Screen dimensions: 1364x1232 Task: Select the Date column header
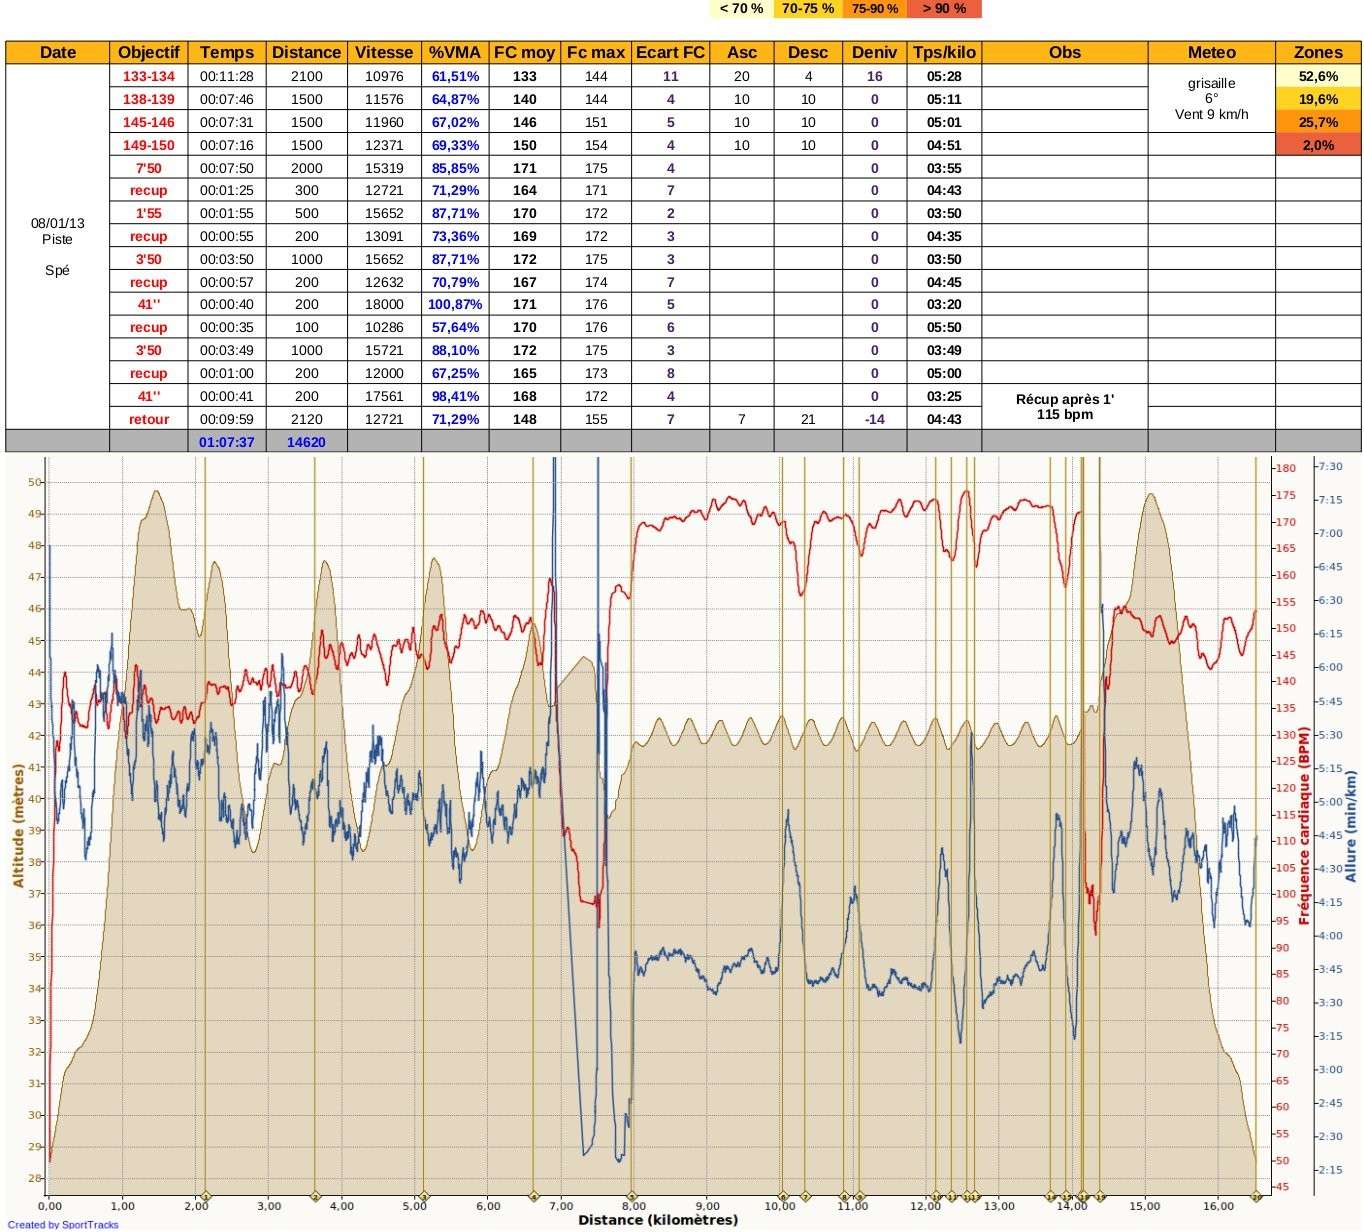(58, 52)
